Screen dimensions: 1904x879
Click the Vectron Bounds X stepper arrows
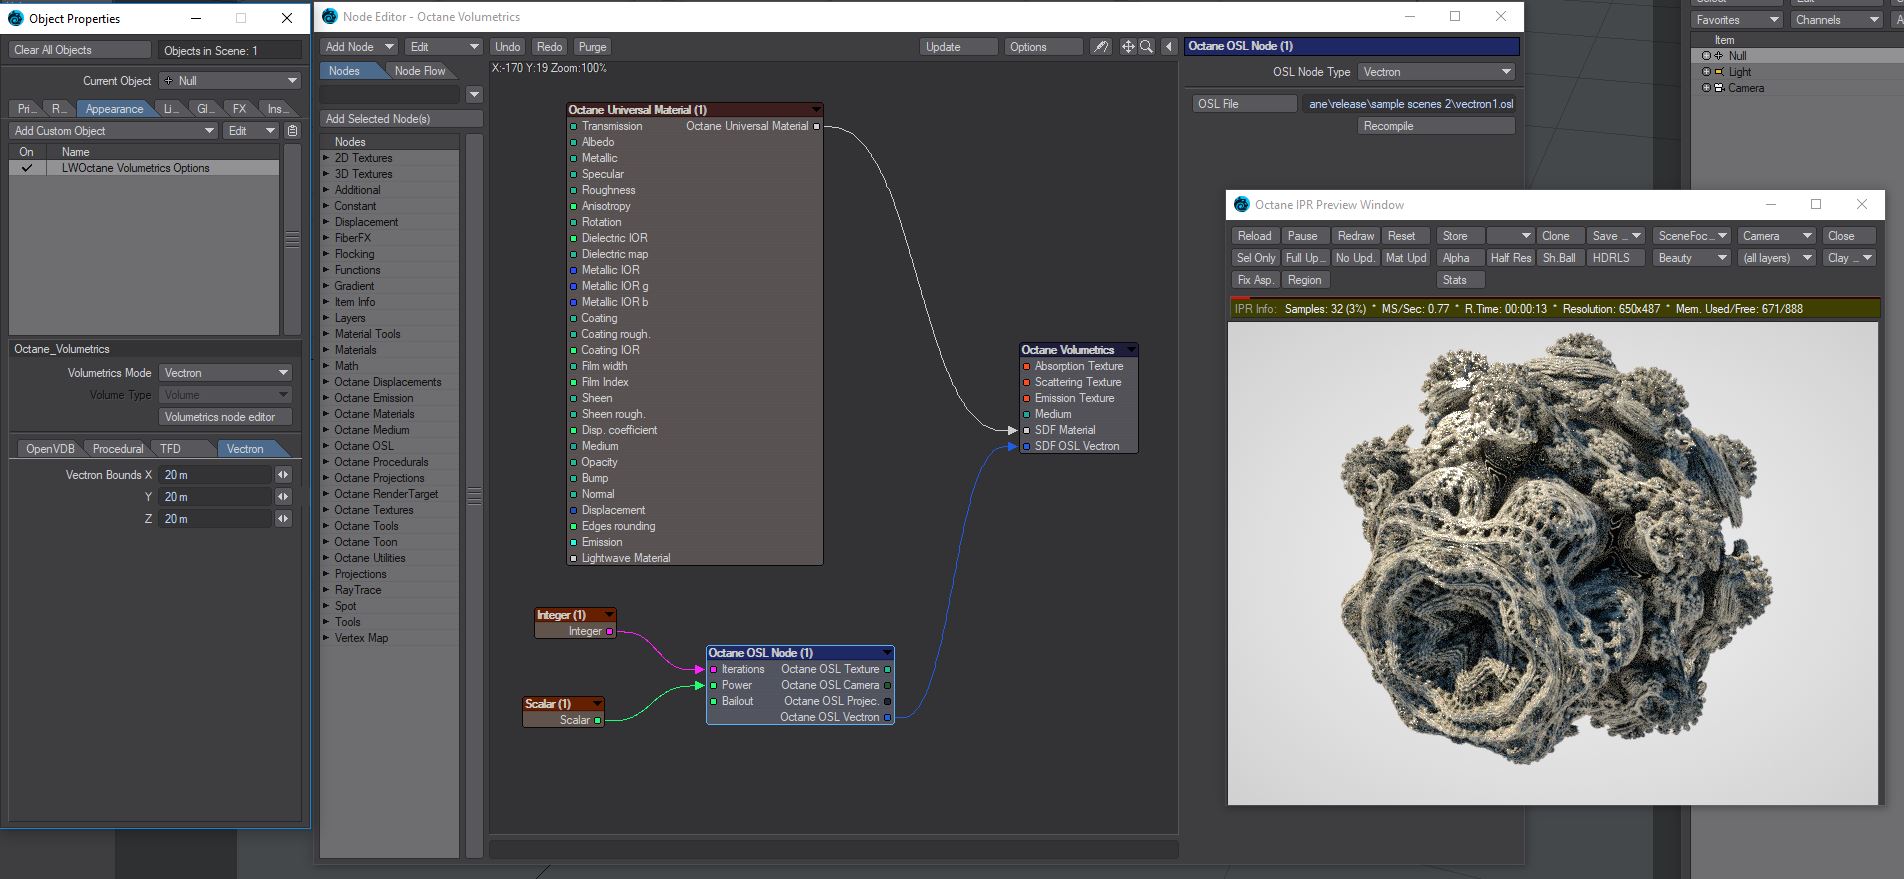(283, 475)
